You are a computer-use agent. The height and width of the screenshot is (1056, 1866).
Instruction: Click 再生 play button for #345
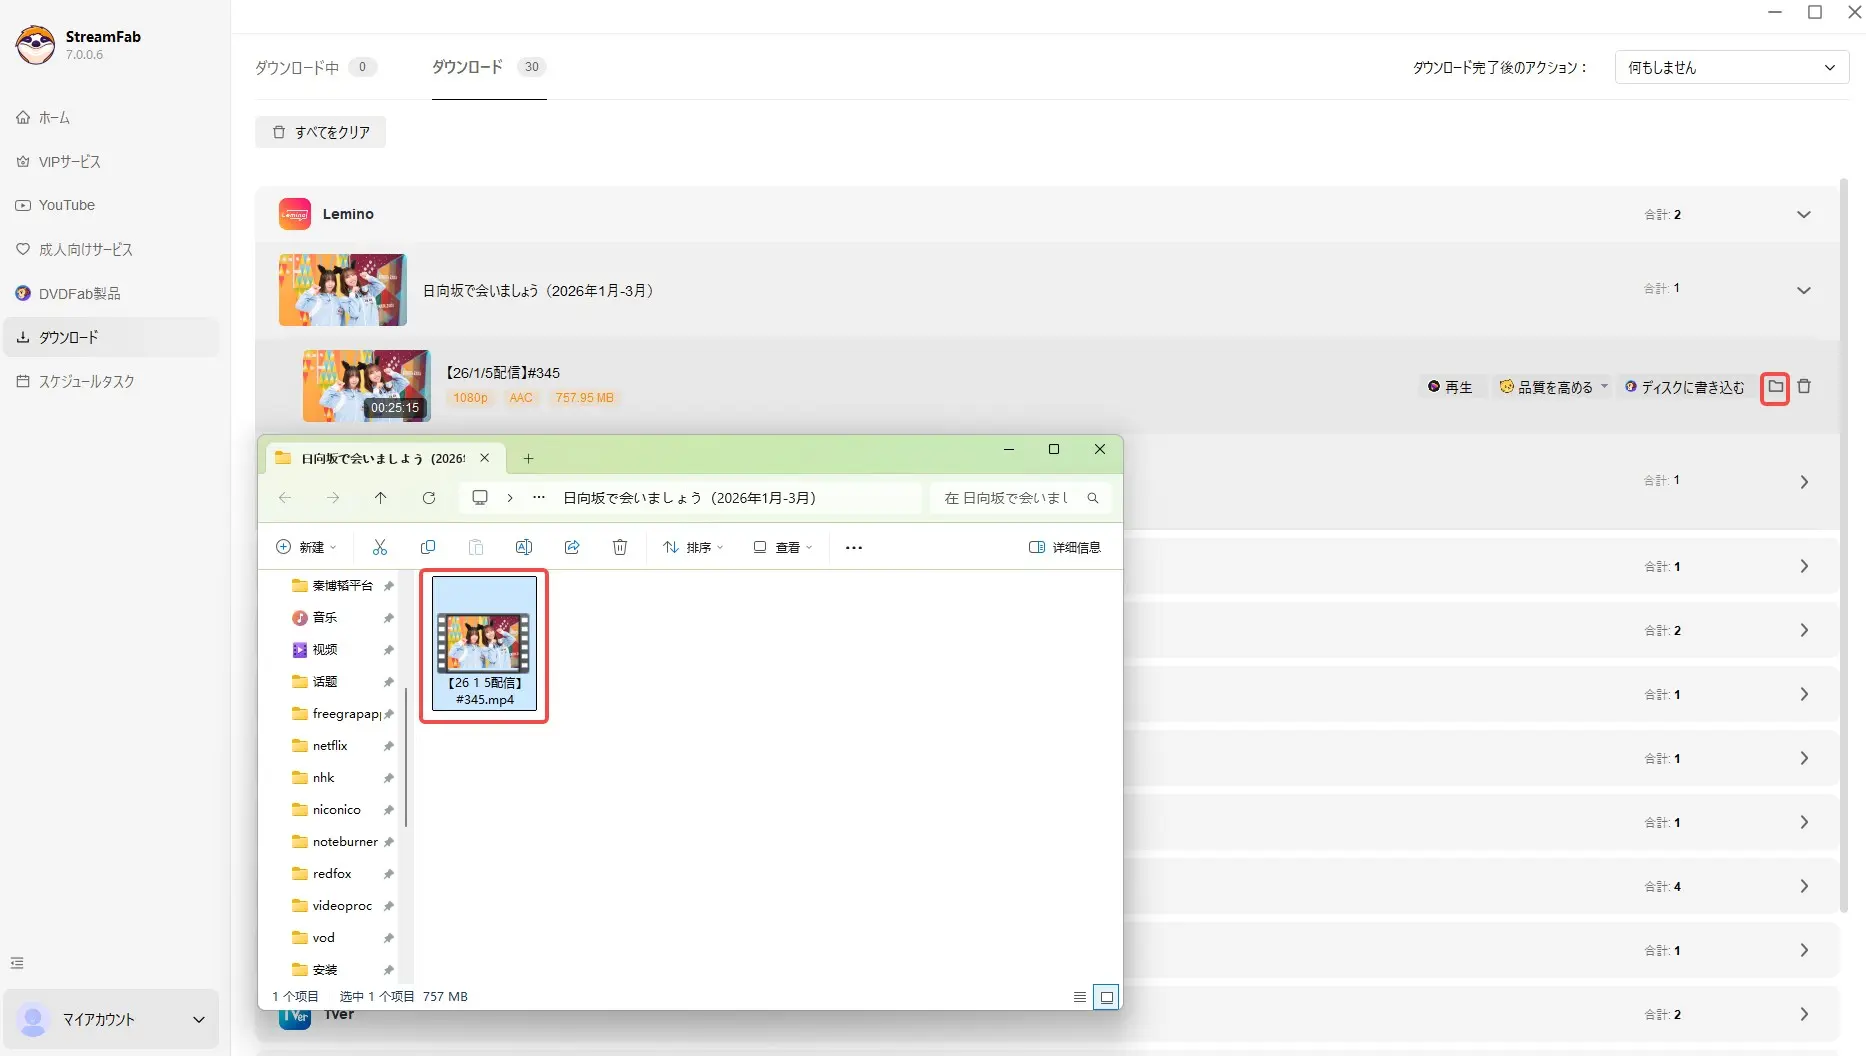[x=1450, y=387]
